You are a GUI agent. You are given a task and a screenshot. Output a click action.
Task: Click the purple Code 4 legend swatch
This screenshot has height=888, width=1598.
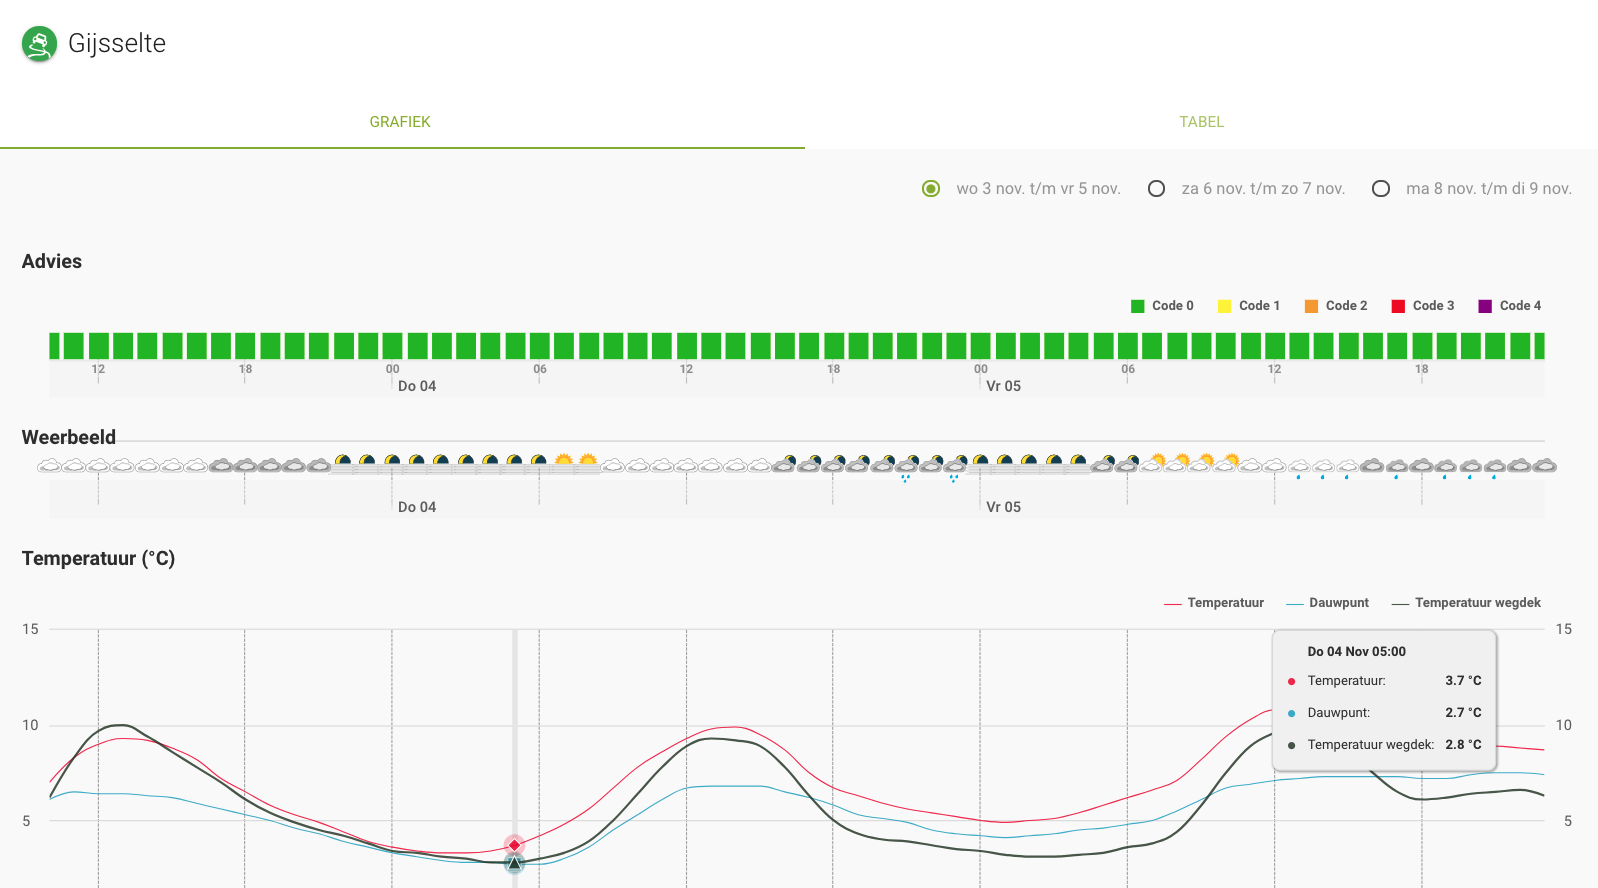click(x=1485, y=306)
